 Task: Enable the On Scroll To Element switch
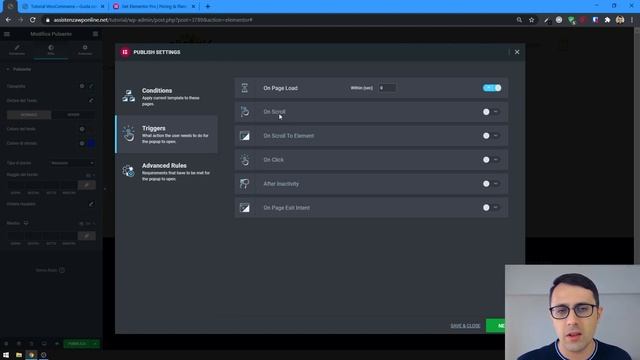[x=491, y=136]
